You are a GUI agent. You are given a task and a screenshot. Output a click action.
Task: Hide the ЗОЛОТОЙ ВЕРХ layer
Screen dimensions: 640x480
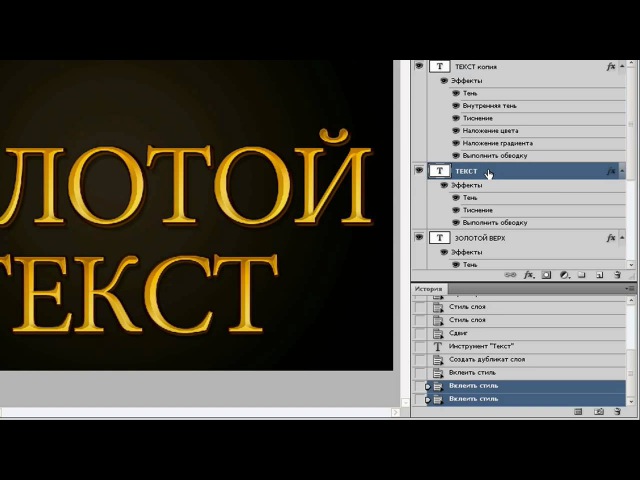419,237
